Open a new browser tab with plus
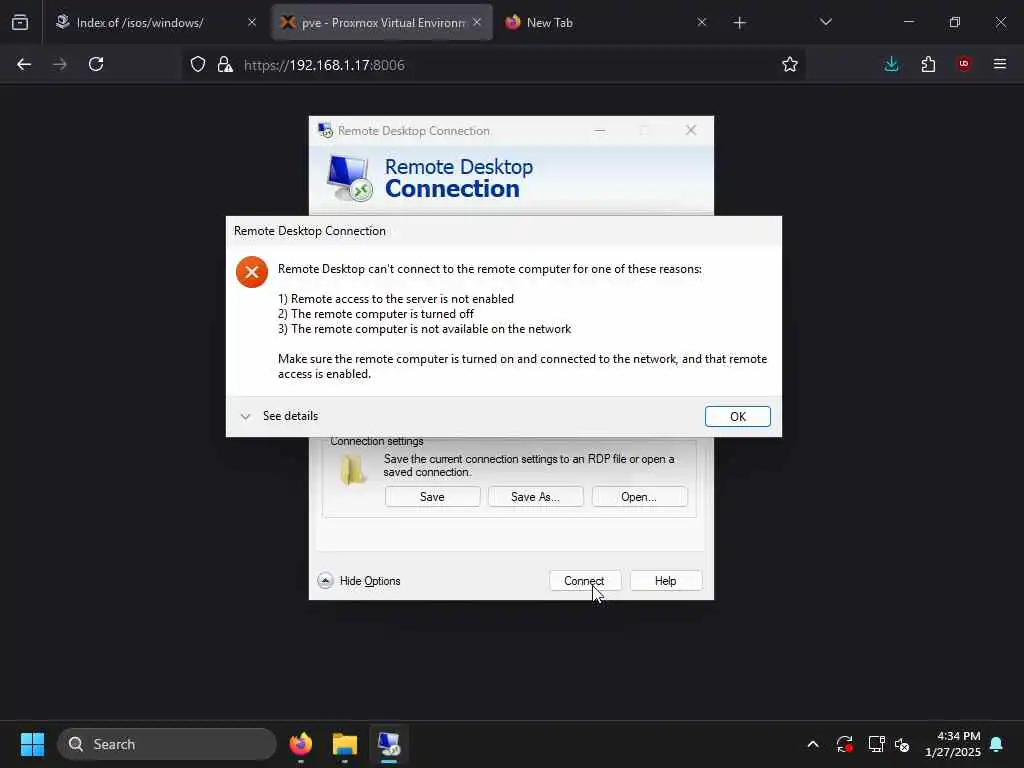 pyautogui.click(x=739, y=23)
